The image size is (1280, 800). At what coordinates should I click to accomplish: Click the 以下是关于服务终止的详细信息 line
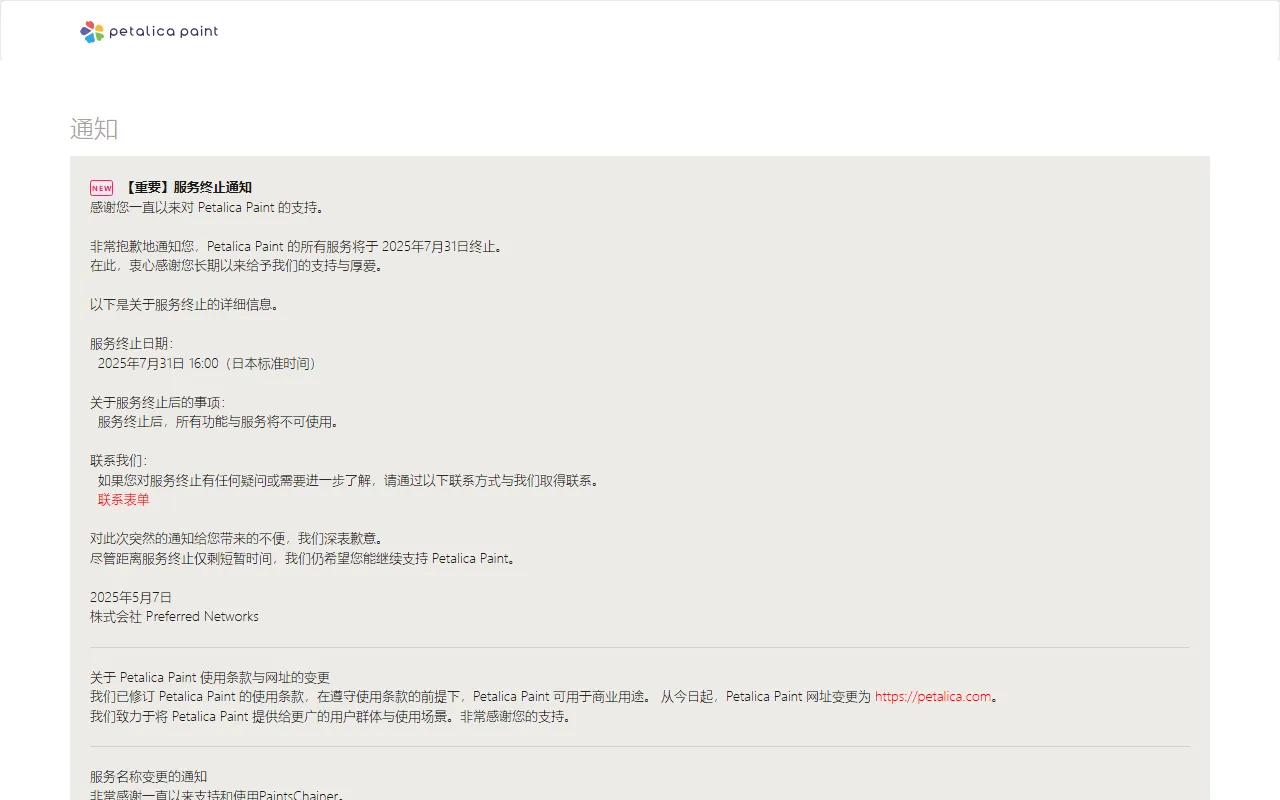point(184,305)
